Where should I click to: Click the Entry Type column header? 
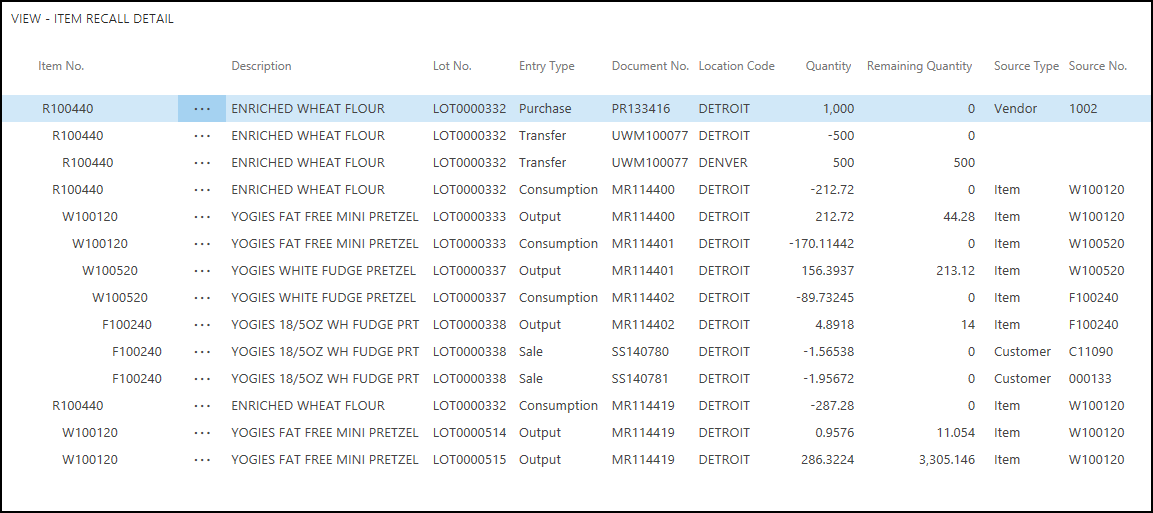click(x=546, y=66)
